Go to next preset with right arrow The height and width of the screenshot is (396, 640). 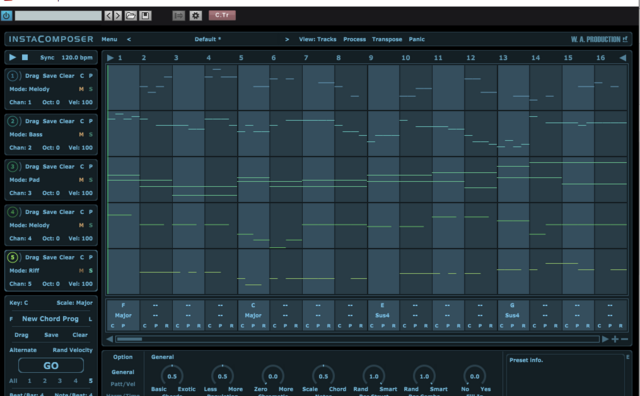pyautogui.click(x=118, y=16)
